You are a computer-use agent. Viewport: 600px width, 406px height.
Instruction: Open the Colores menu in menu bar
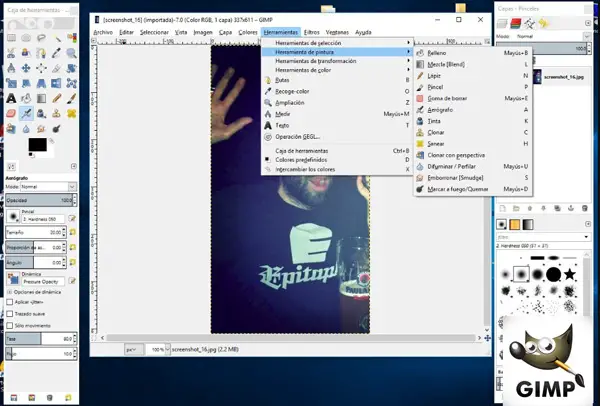coord(248,32)
